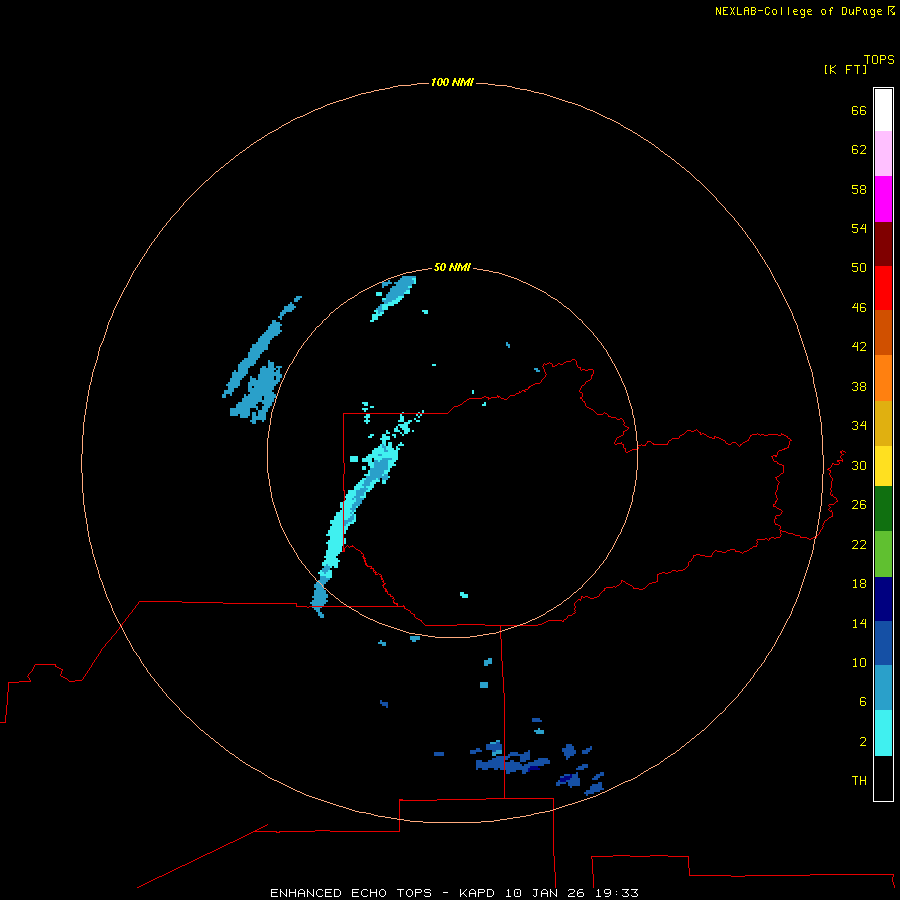Click the light green legend swatch

883,554
